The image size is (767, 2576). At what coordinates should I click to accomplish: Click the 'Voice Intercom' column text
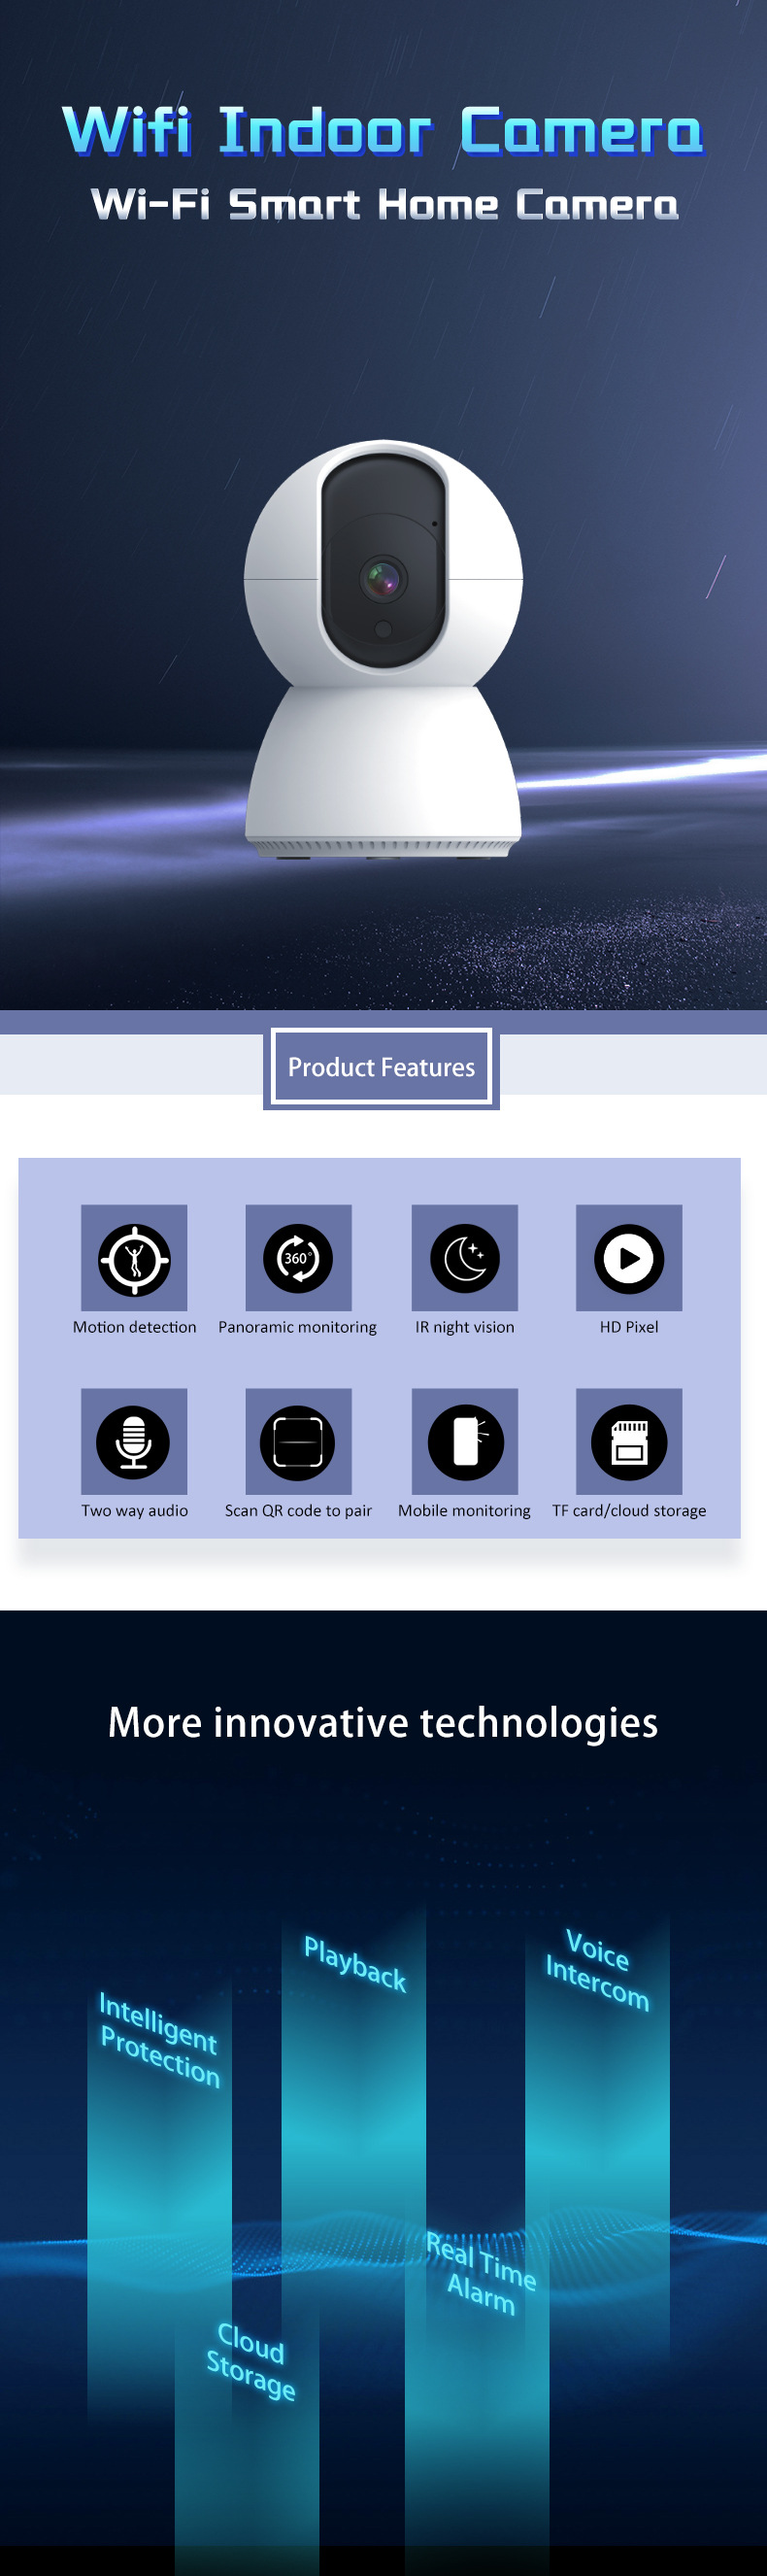(x=598, y=1970)
